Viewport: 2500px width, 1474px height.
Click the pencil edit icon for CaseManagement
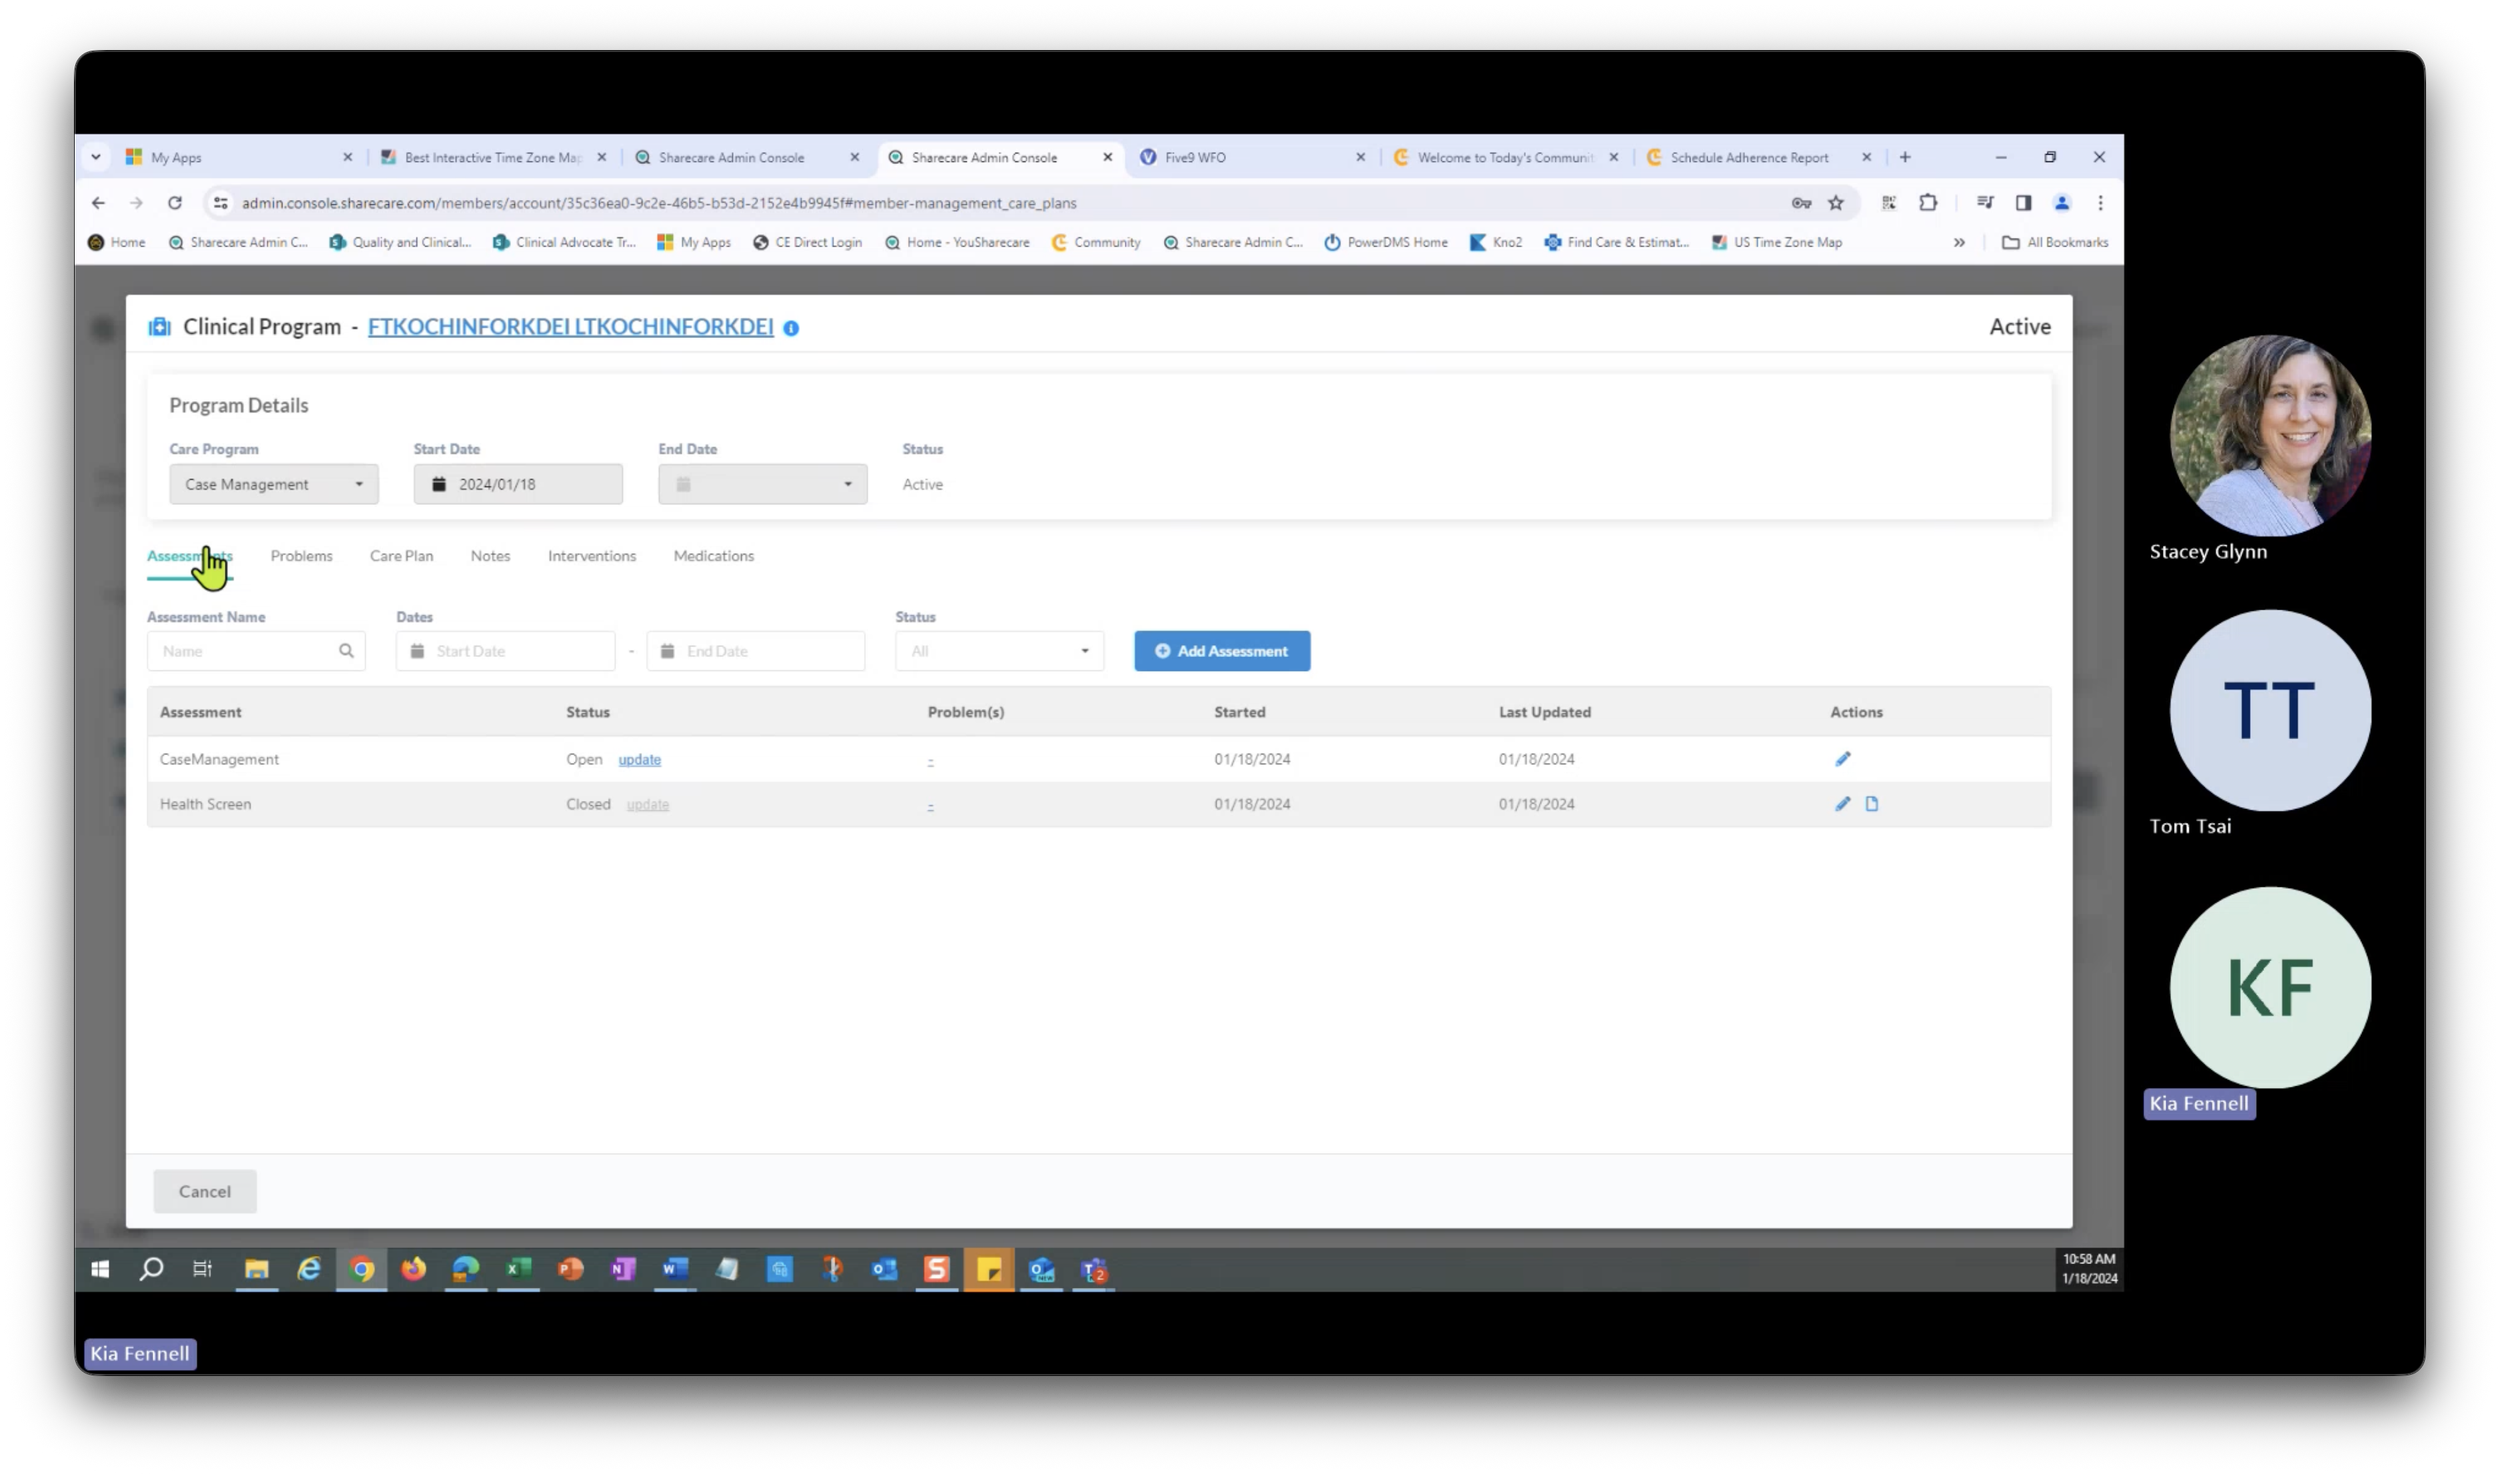click(x=1842, y=759)
